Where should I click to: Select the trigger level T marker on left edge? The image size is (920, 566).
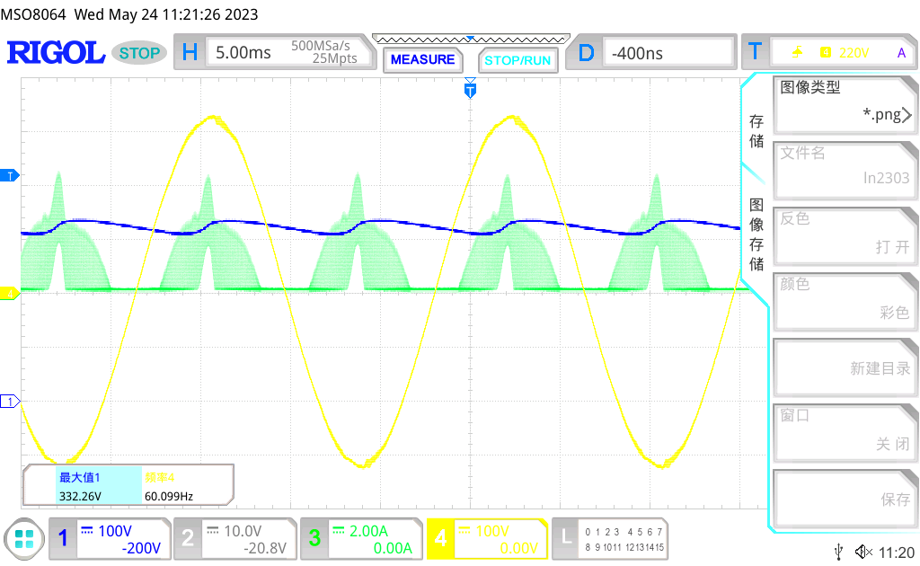11,176
